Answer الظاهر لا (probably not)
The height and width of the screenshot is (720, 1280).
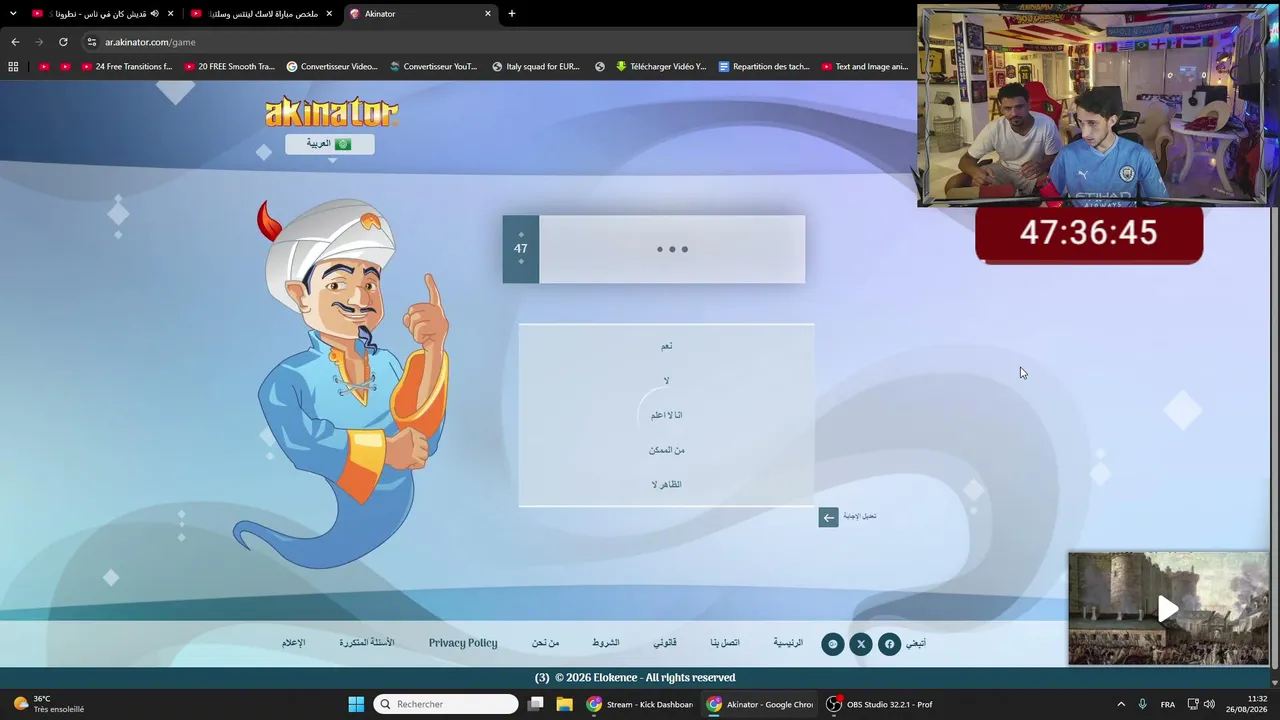point(666,485)
